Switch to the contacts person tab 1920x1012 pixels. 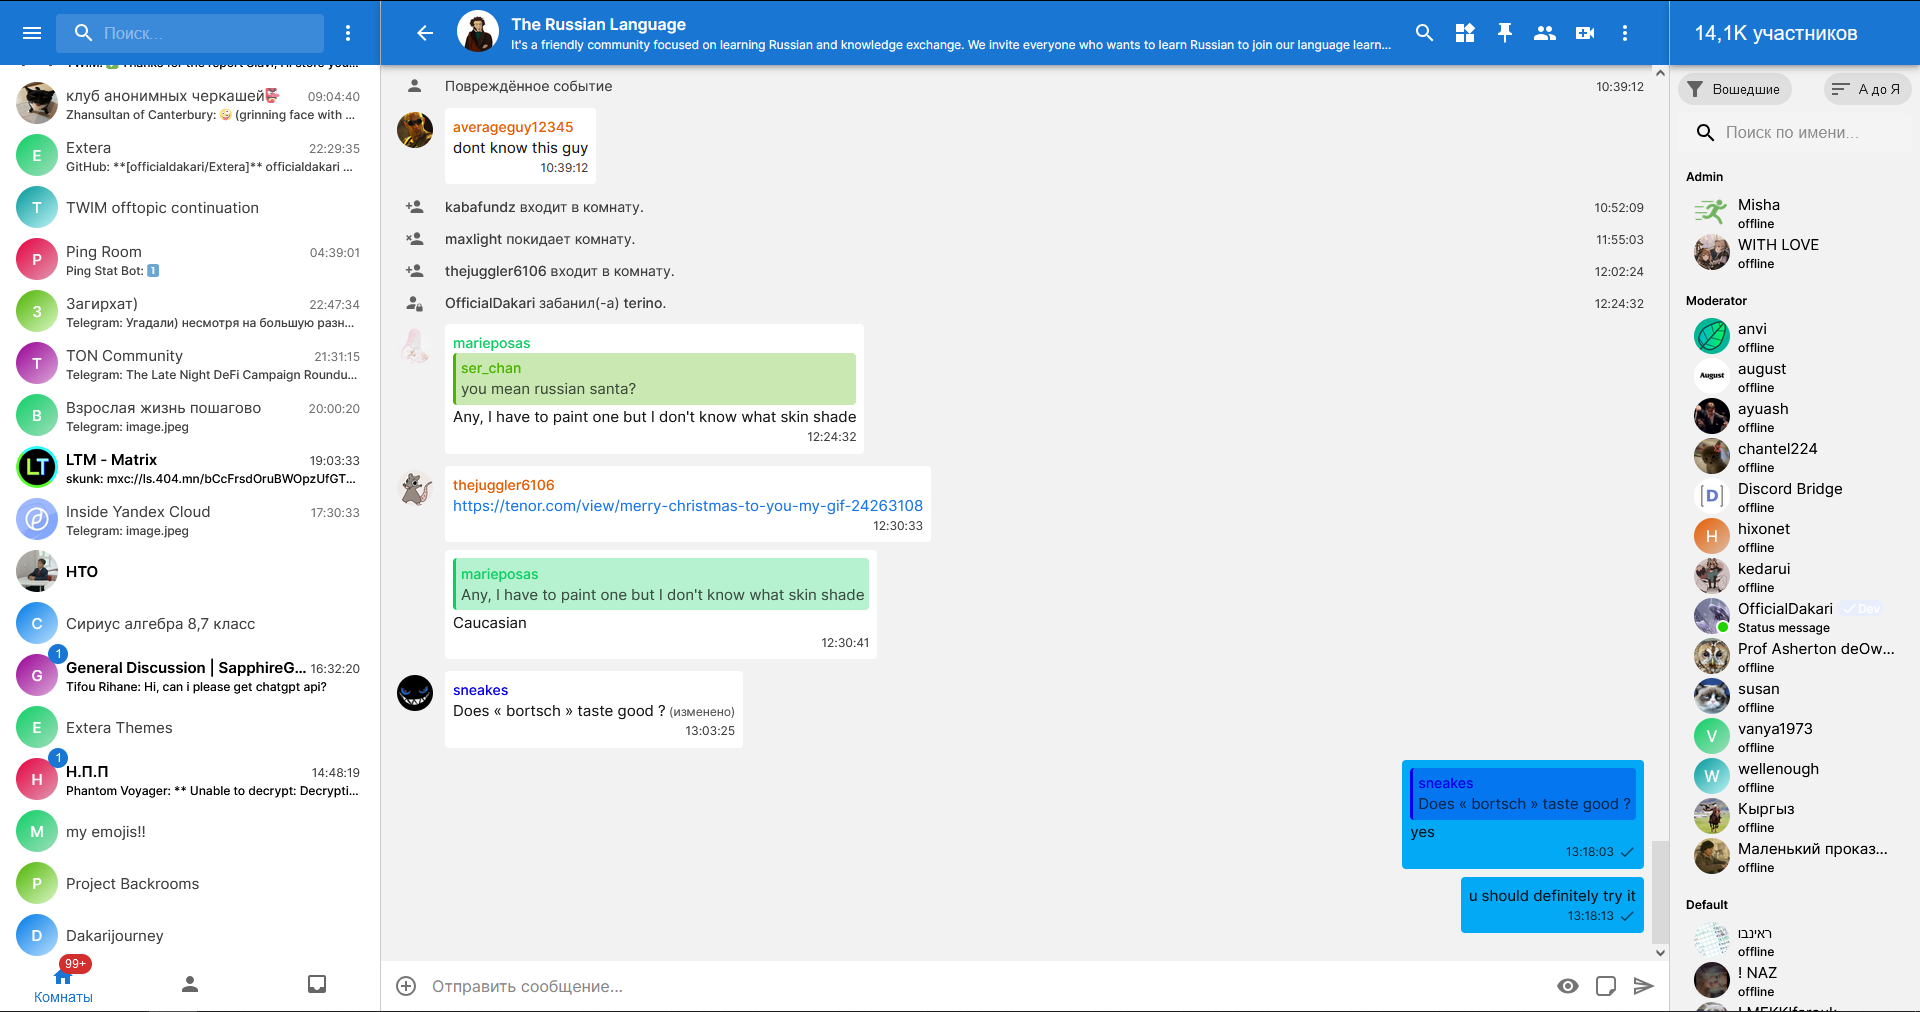190,984
